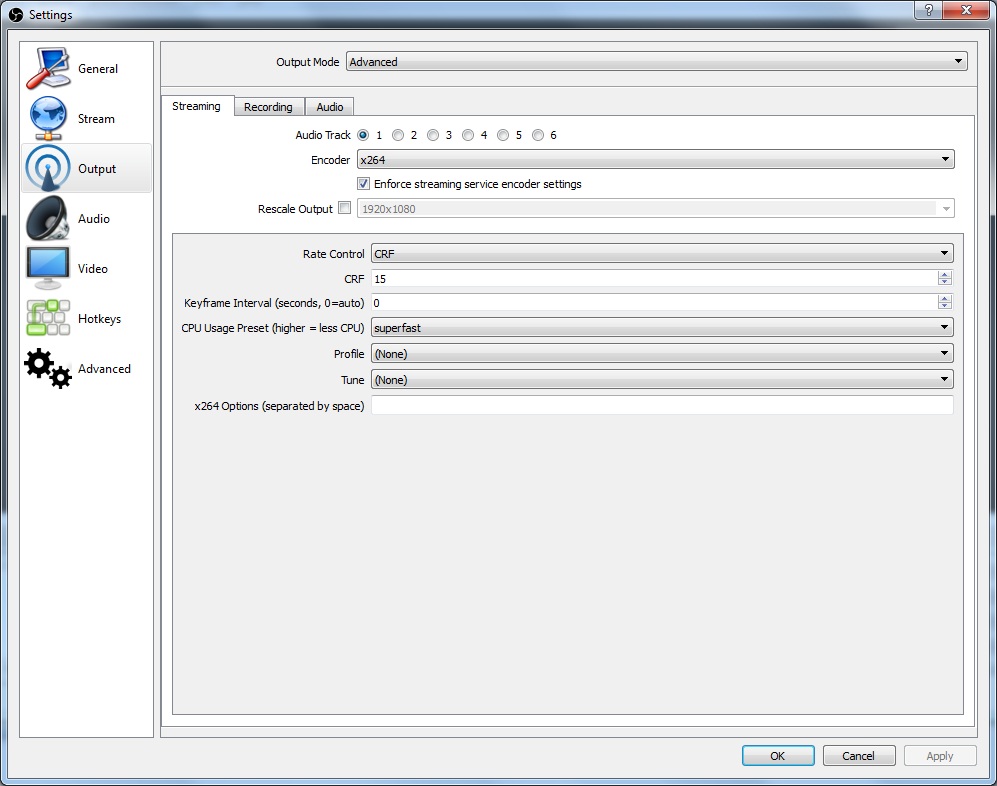The height and width of the screenshot is (786, 997).
Task: Open the Rate Control dropdown
Action: coord(662,253)
